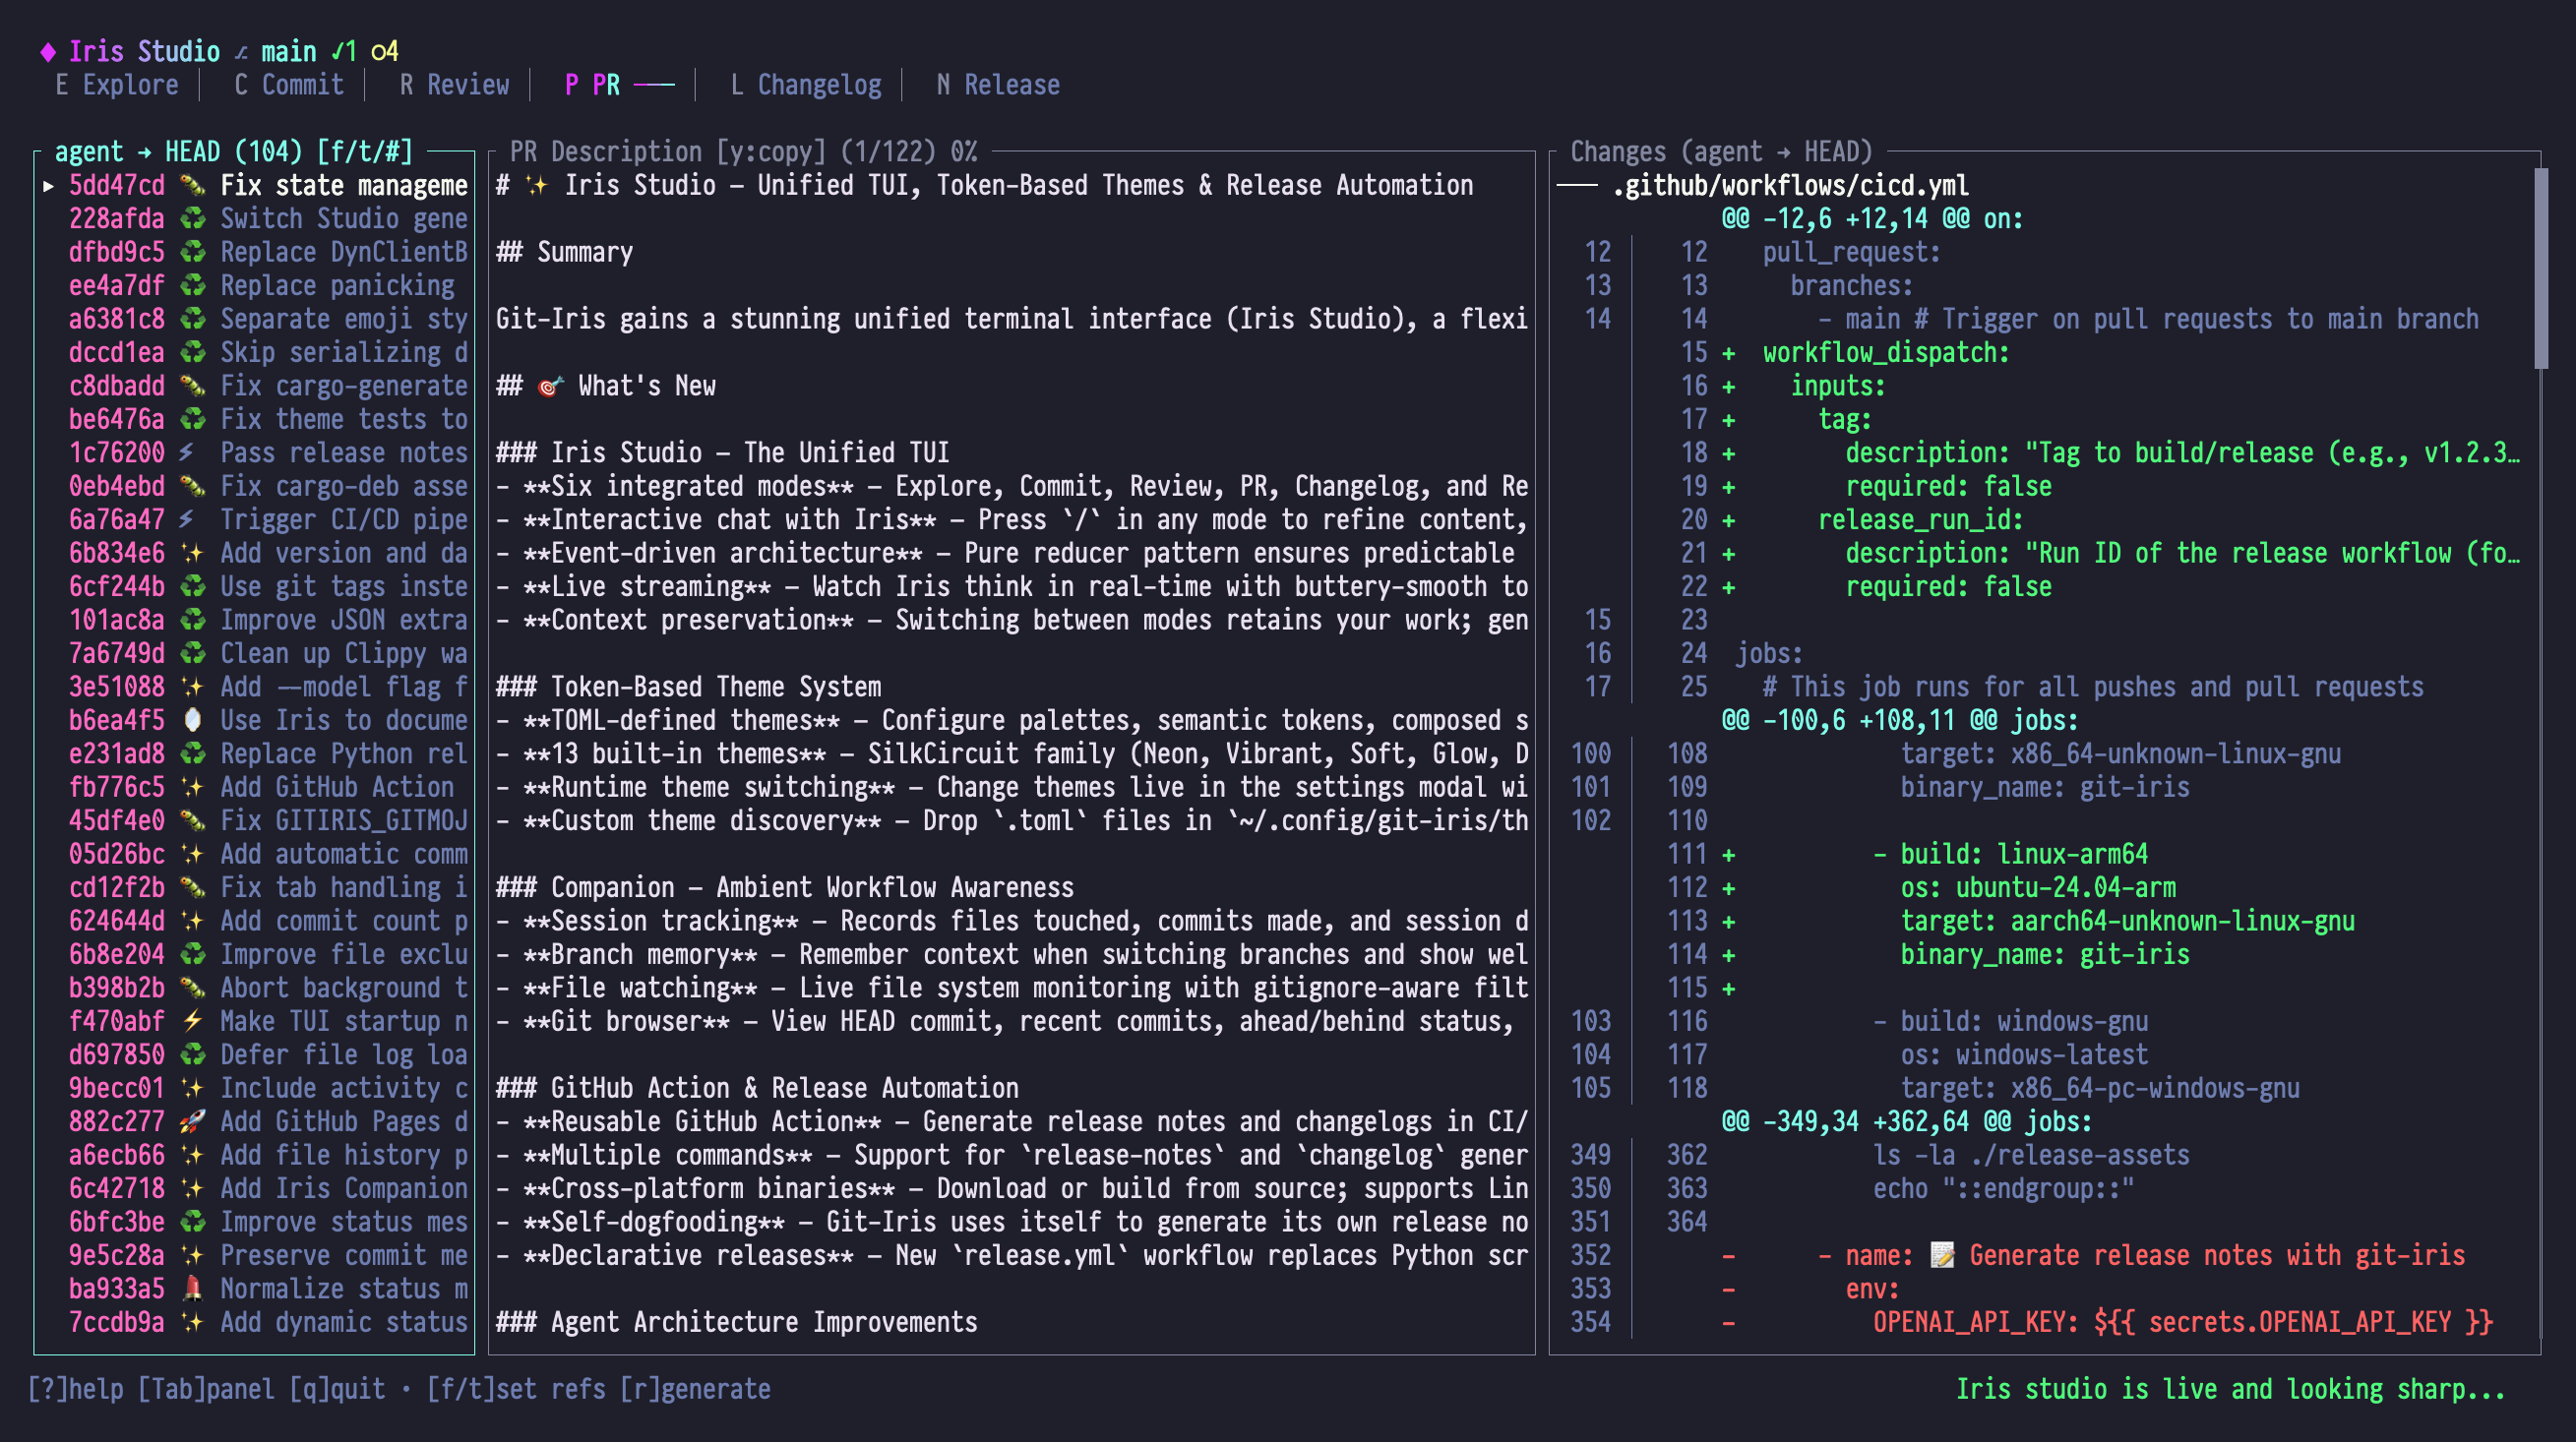Click the @@ -100,6 +108,11 hunk header
Image resolution: width=2576 pixels, height=1442 pixels.
pyautogui.click(x=1898, y=720)
